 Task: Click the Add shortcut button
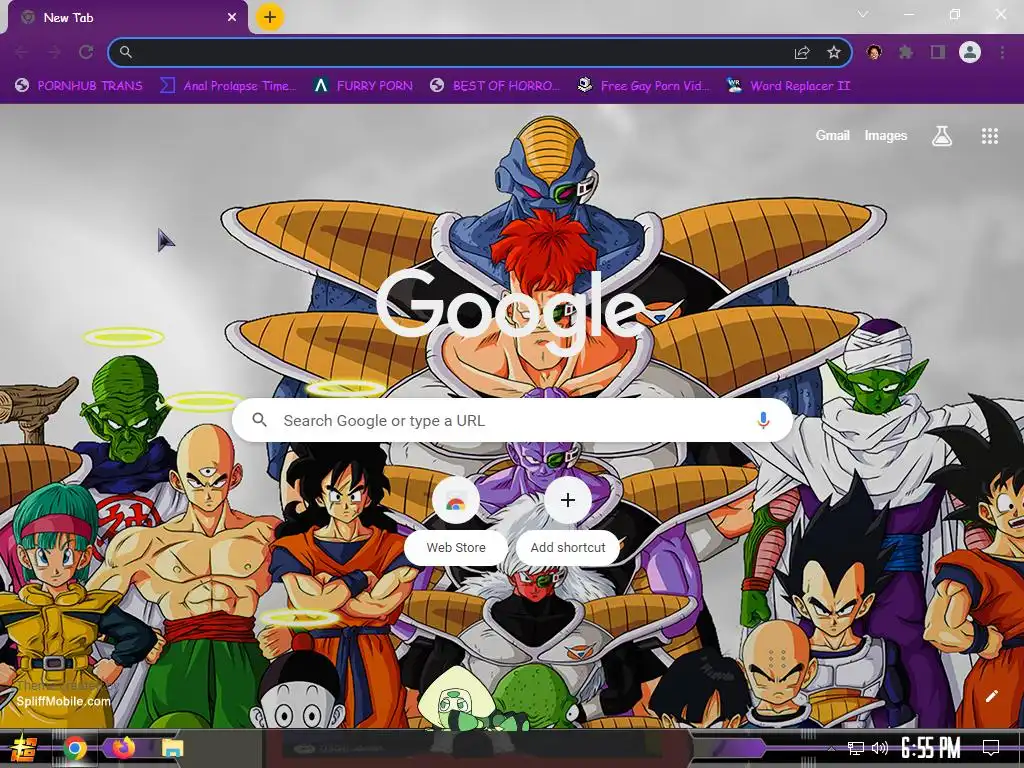pyautogui.click(x=568, y=522)
